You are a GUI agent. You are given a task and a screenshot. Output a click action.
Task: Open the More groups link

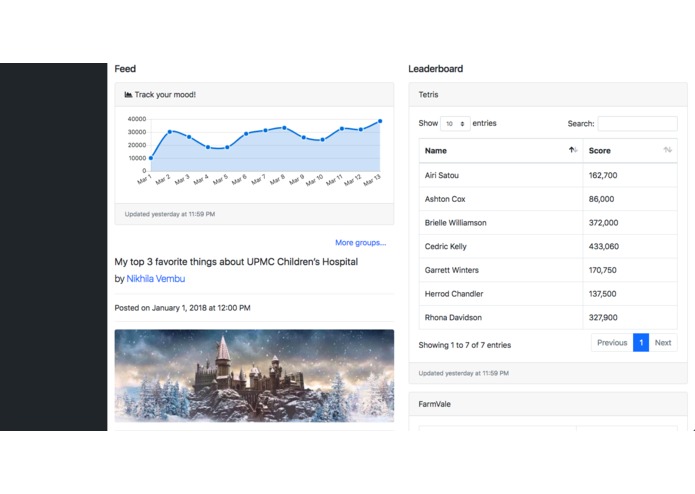coord(360,243)
